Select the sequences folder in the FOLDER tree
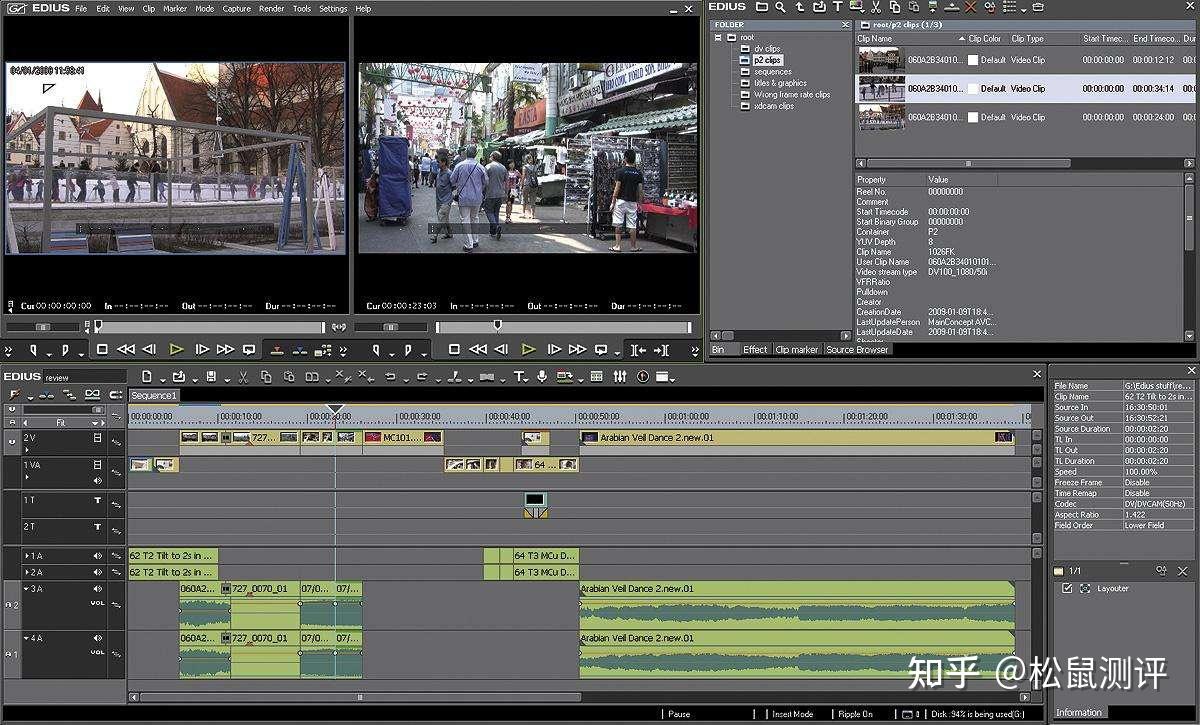This screenshot has height=725, width=1200. coord(775,71)
